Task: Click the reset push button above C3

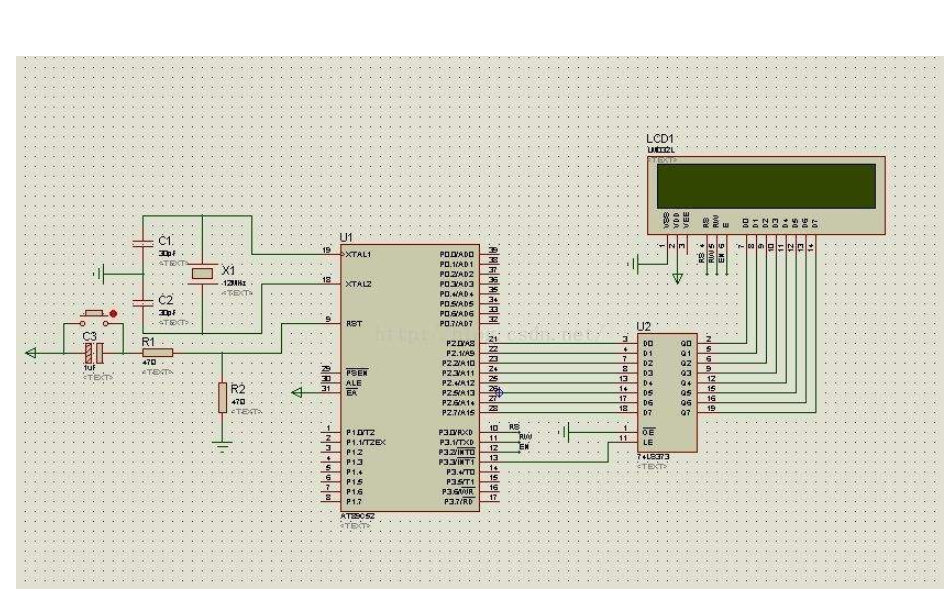Action: click(94, 317)
